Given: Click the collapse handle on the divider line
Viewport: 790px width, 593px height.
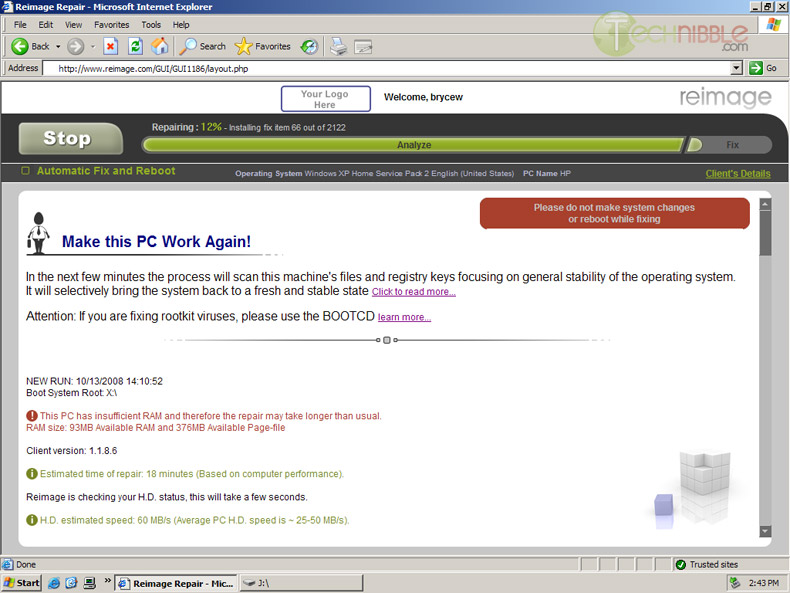Looking at the screenshot, I should click(x=386, y=340).
